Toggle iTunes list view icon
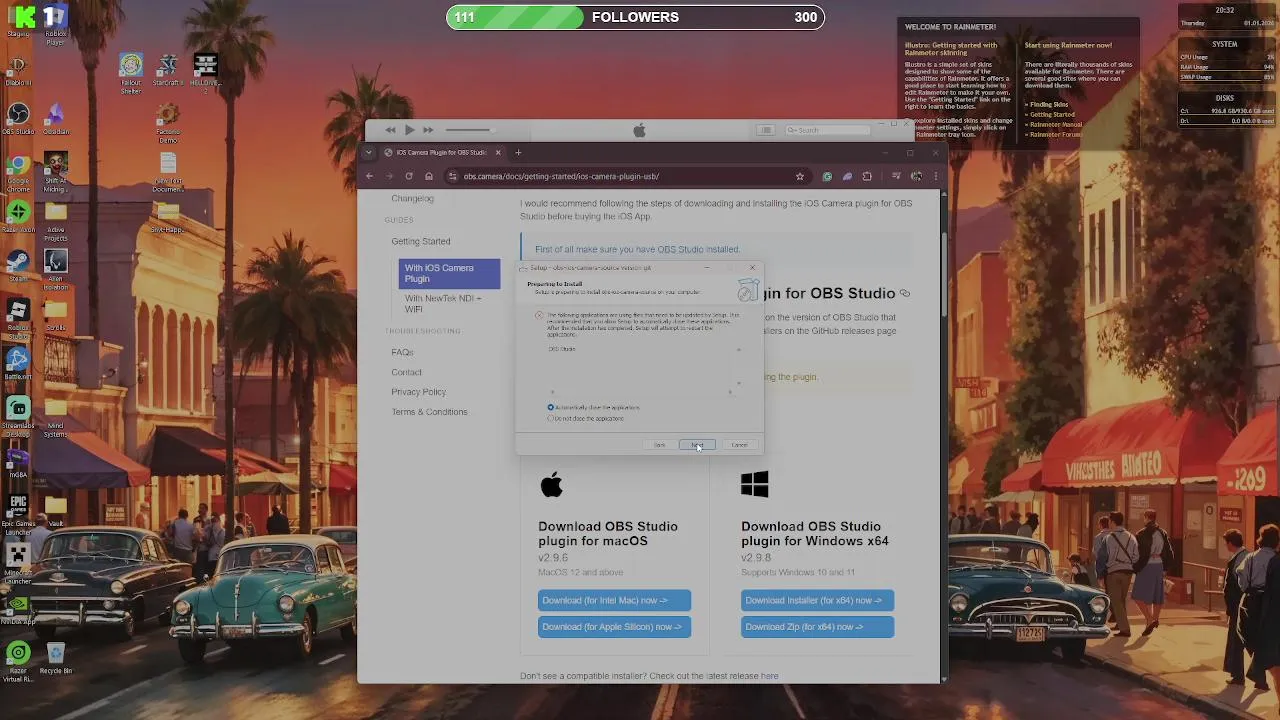The image size is (1280, 720). pos(765,130)
